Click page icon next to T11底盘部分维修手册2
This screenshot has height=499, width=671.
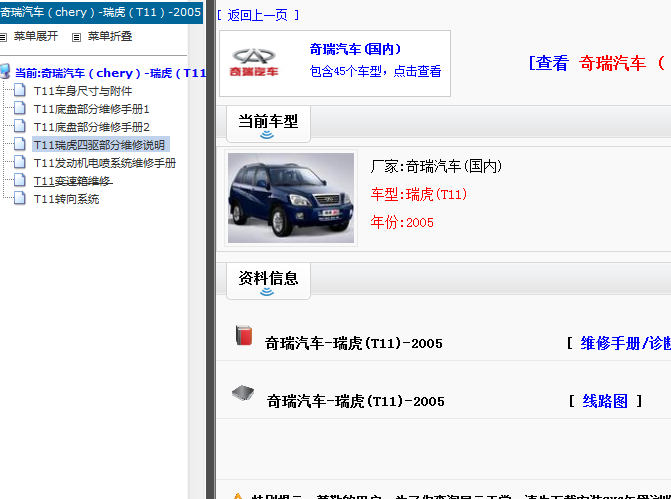tap(20, 126)
